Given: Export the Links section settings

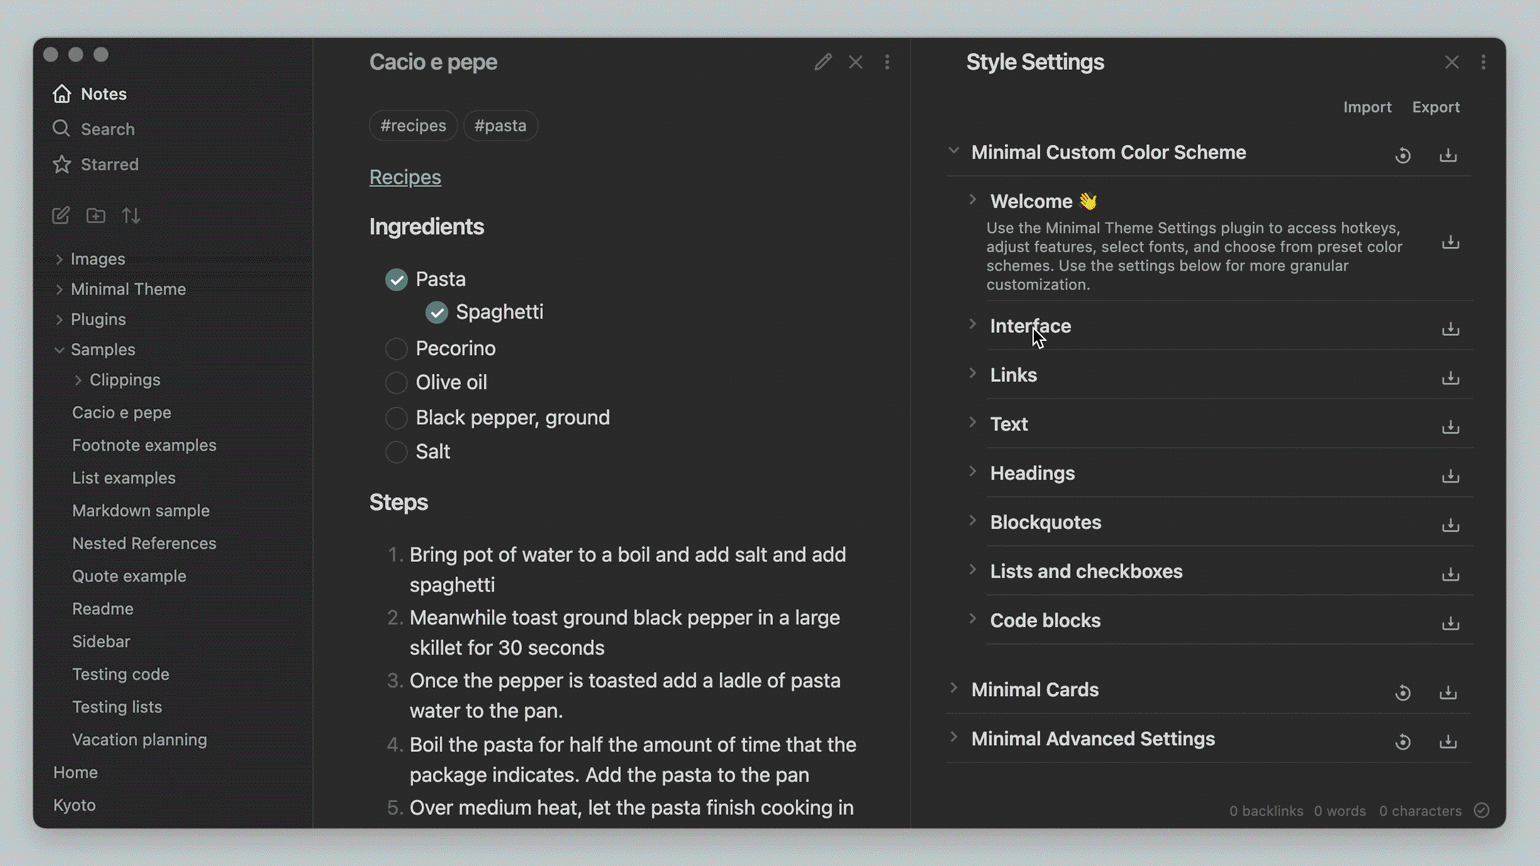Looking at the screenshot, I should (x=1451, y=378).
